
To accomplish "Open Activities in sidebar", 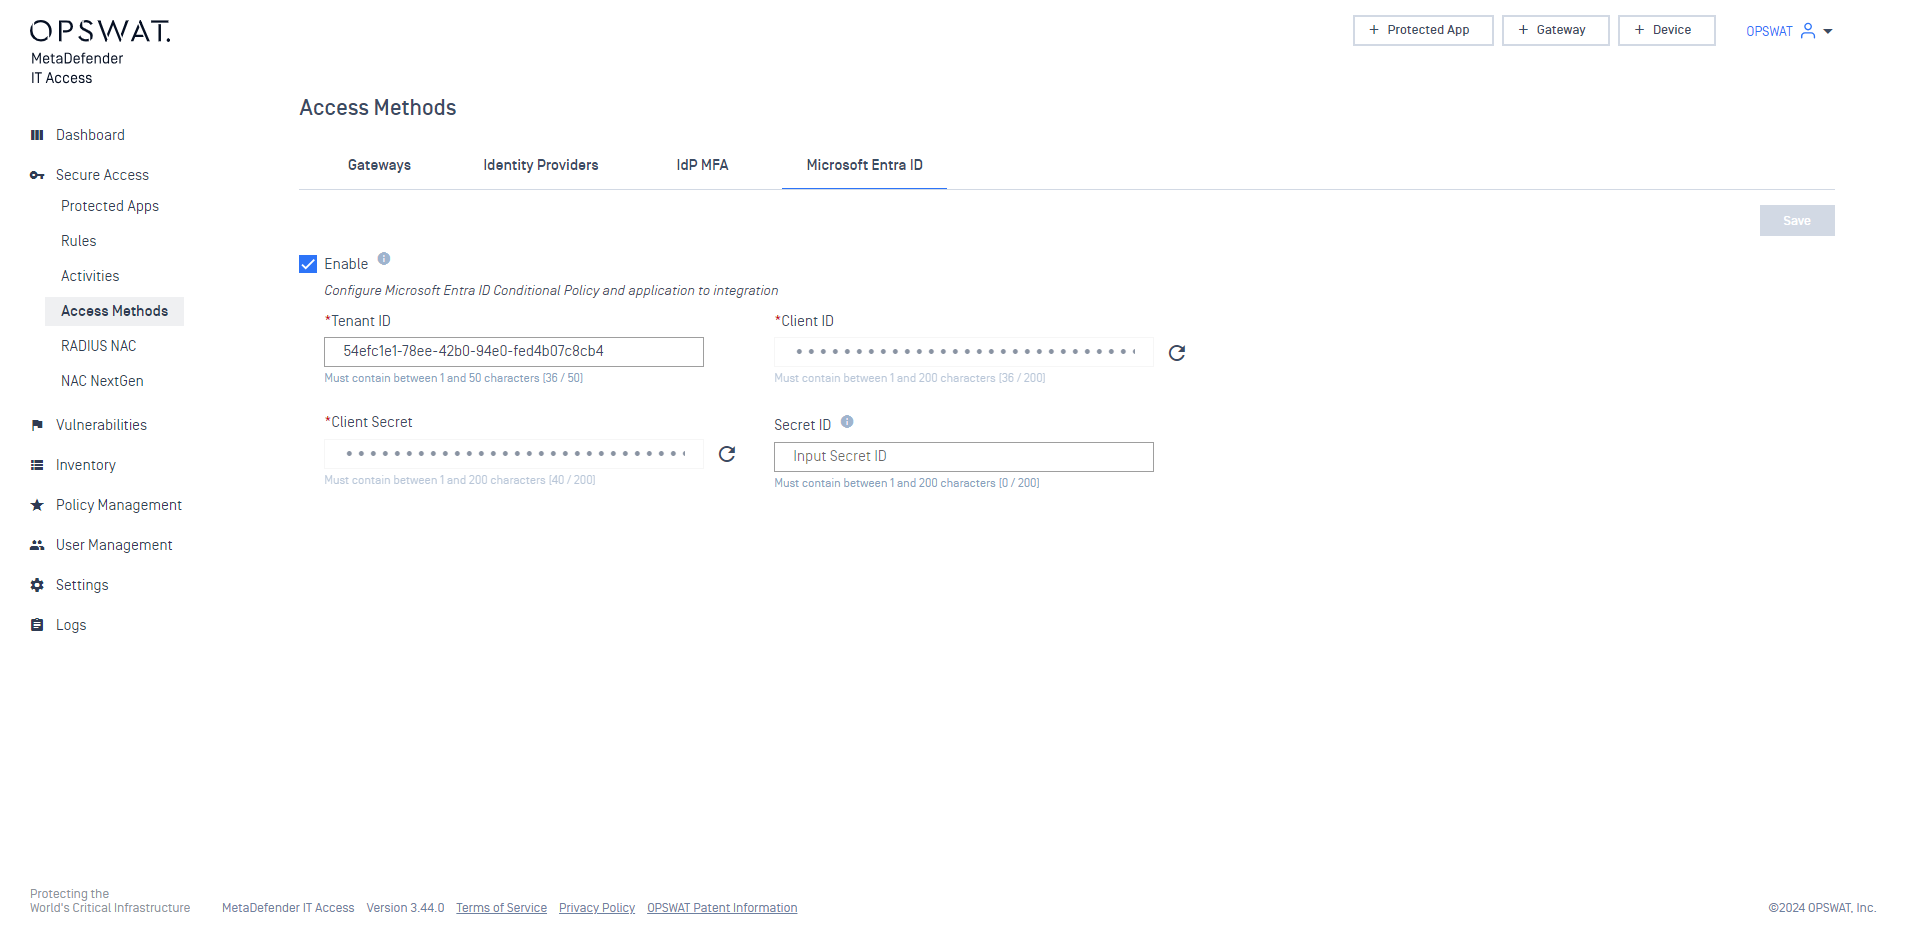I will [x=90, y=276].
